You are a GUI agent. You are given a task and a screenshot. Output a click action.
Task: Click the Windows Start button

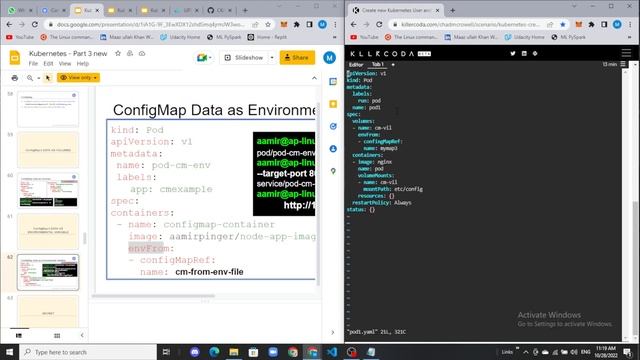tap(9, 352)
